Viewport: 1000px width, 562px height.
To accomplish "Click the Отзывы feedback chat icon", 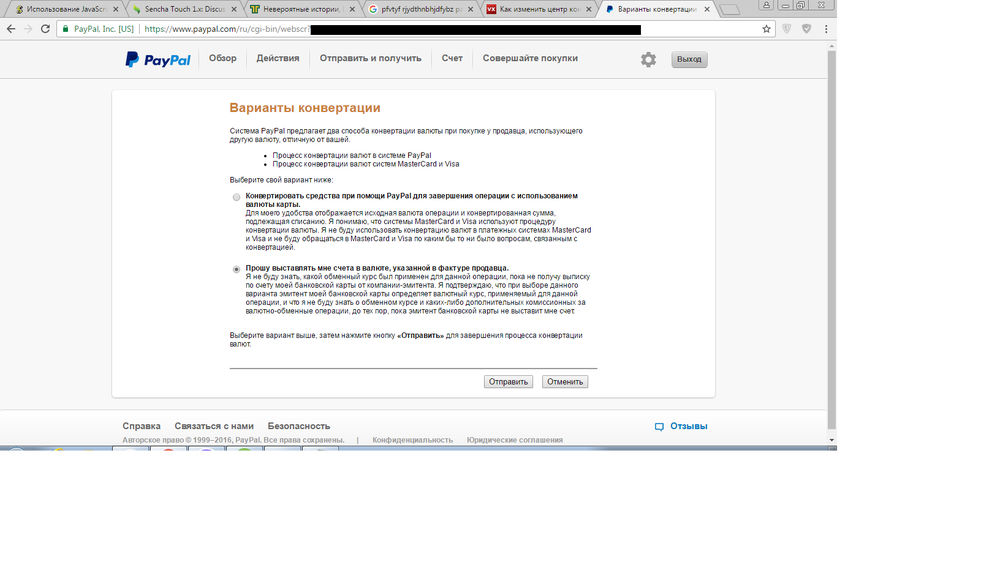I will 659,427.
